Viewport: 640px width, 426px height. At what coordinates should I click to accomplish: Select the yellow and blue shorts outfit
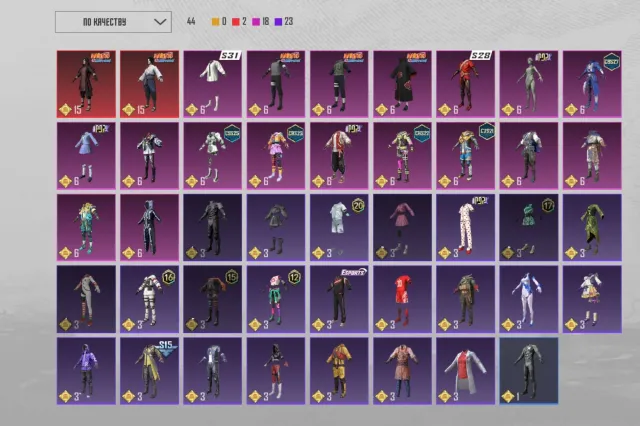point(466,156)
